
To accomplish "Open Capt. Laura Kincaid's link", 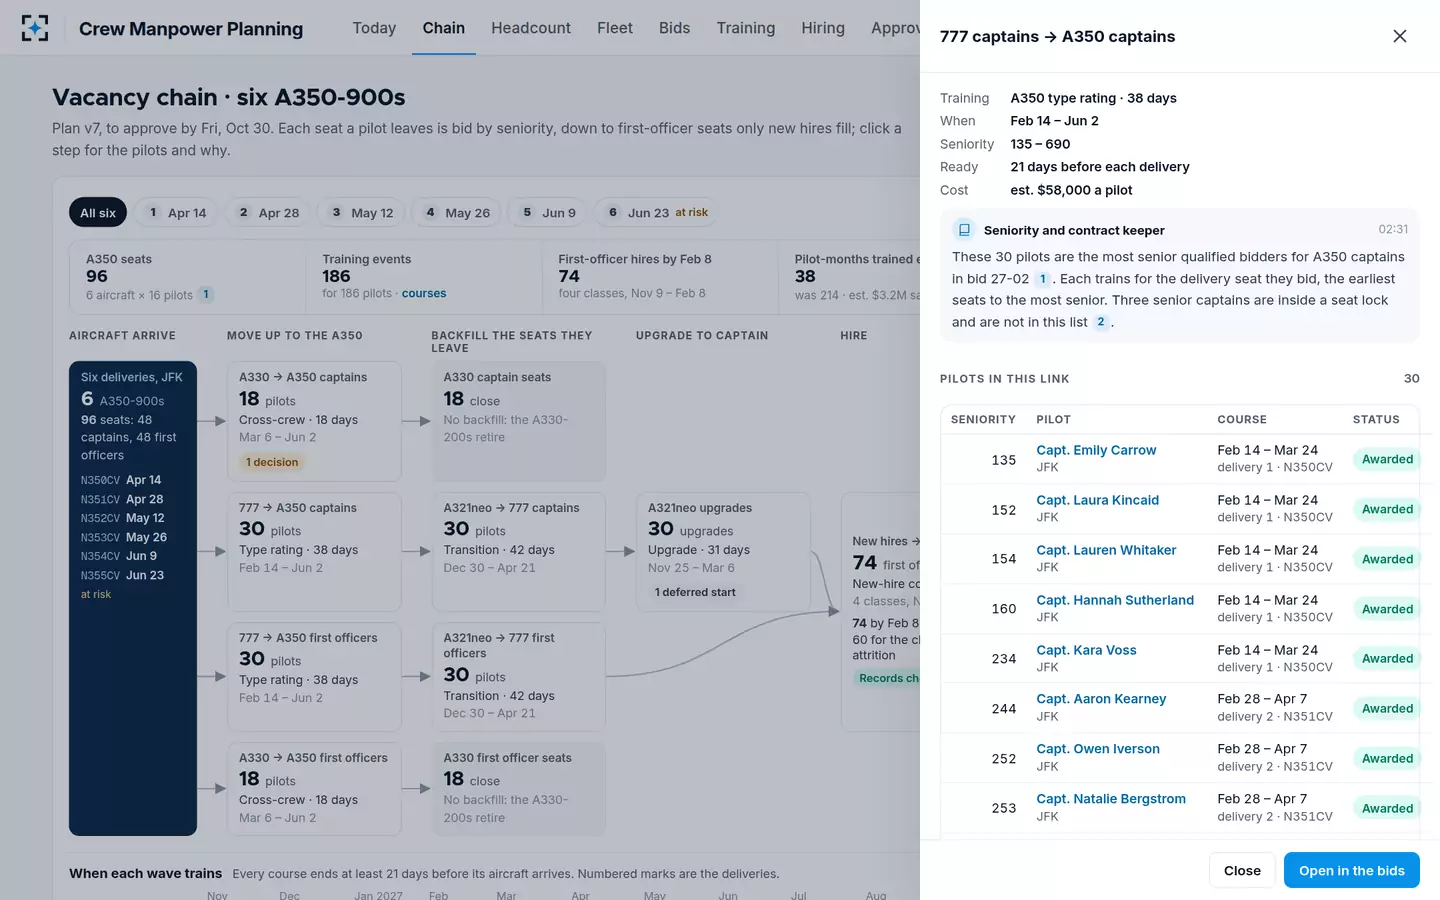I will tap(1098, 500).
